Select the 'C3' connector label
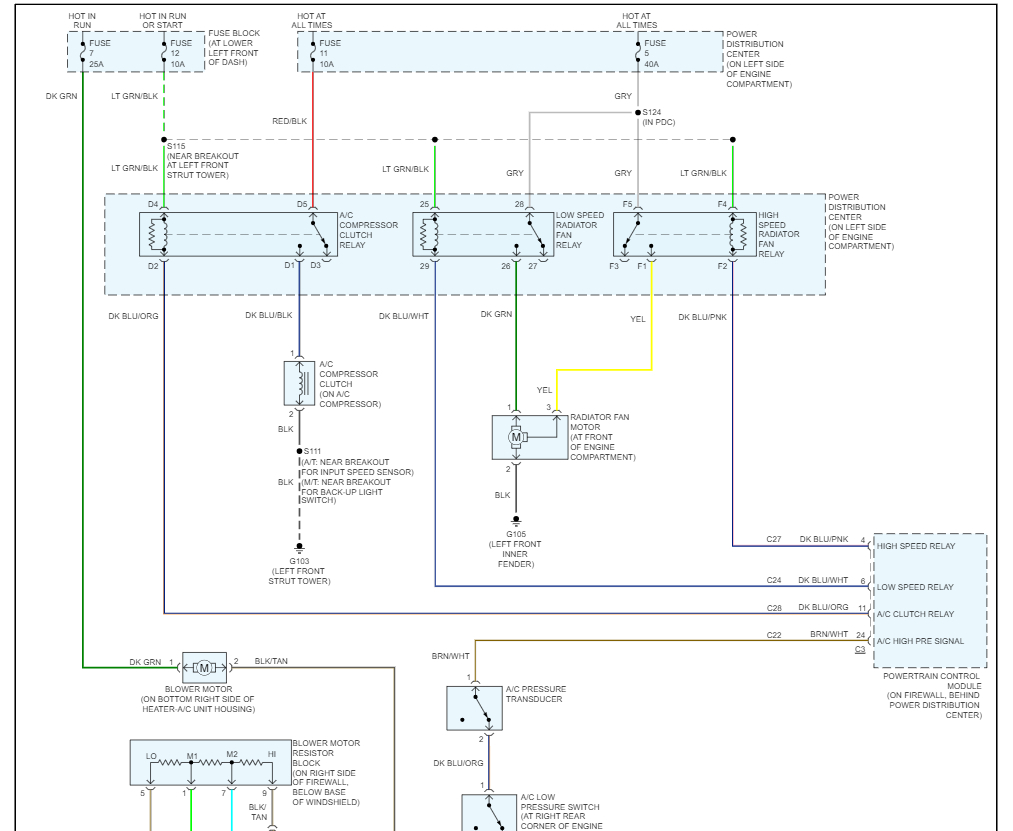Viewport: 1013px width, 831px height. click(x=860, y=649)
